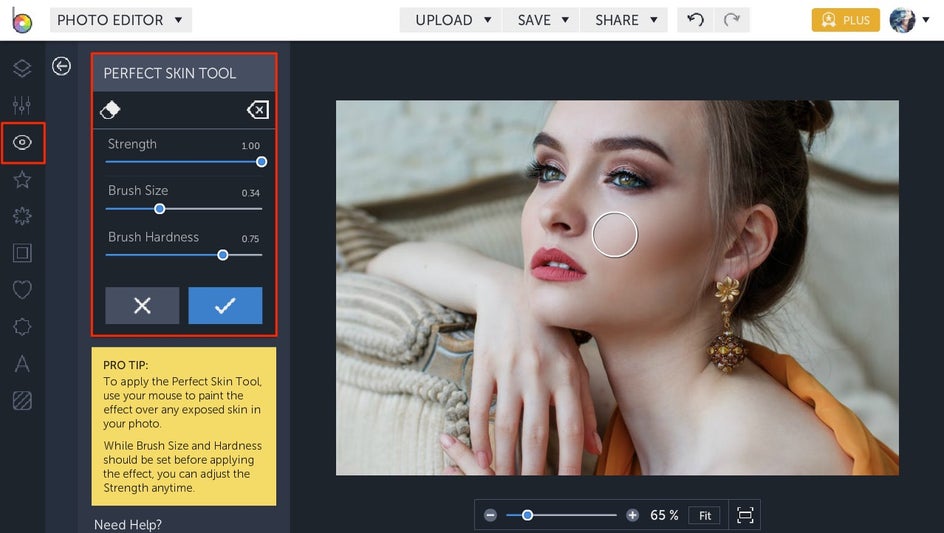The image size is (944, 533).
Task: Open the Text tool letter A icon
Action: (x=22, y=363)
